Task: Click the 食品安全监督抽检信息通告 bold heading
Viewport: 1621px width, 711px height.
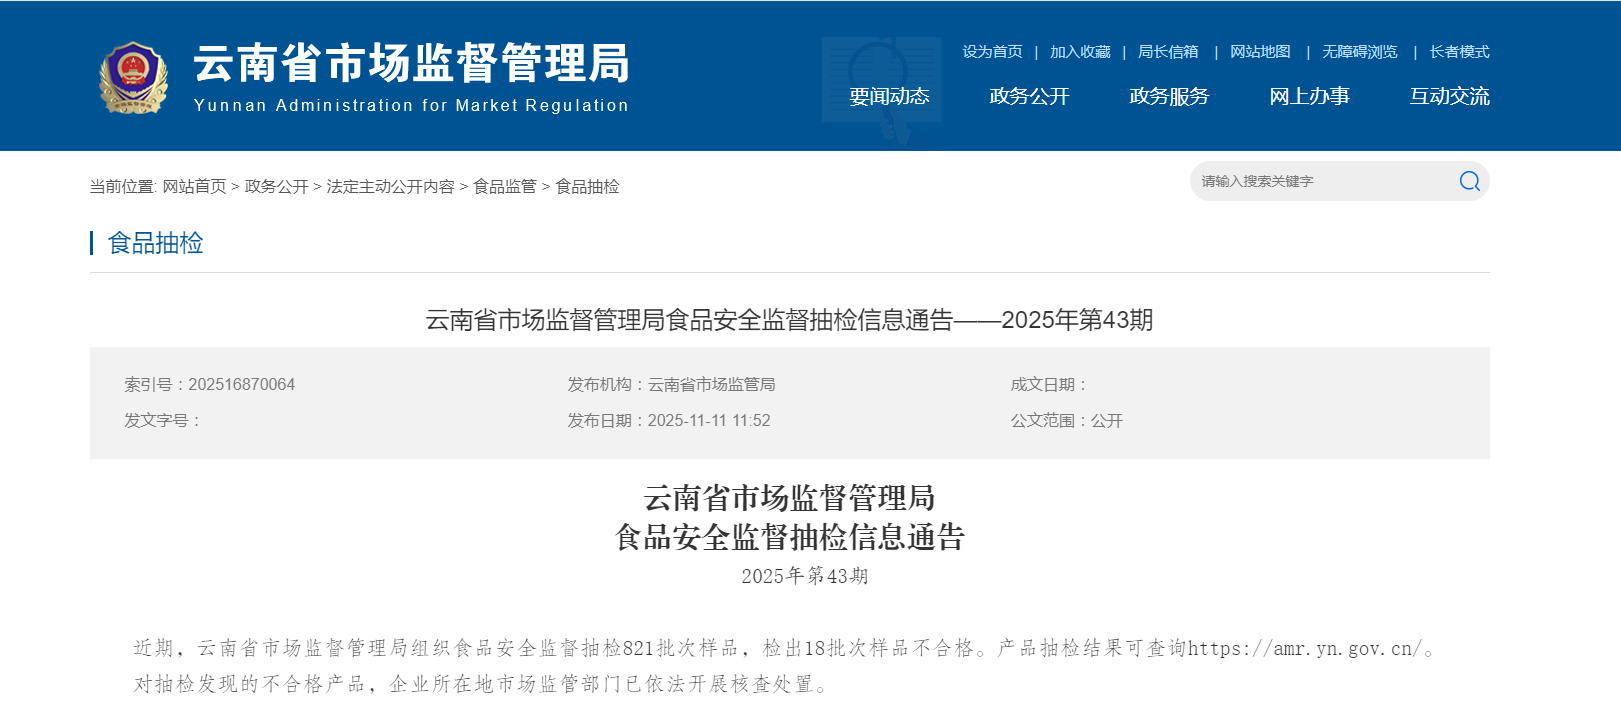Action: tap(789, 538)
